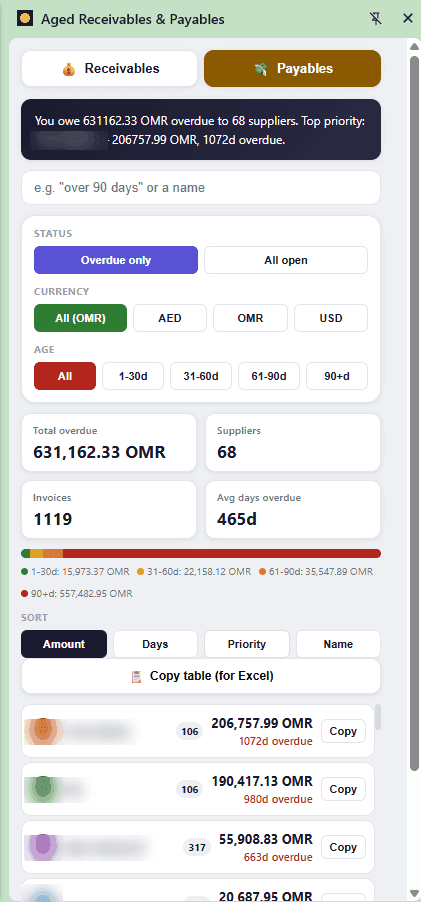Copy the 55,908.83 OMR supplier row
The height and width of the screenshot is (902, 421).
[343, 847]
